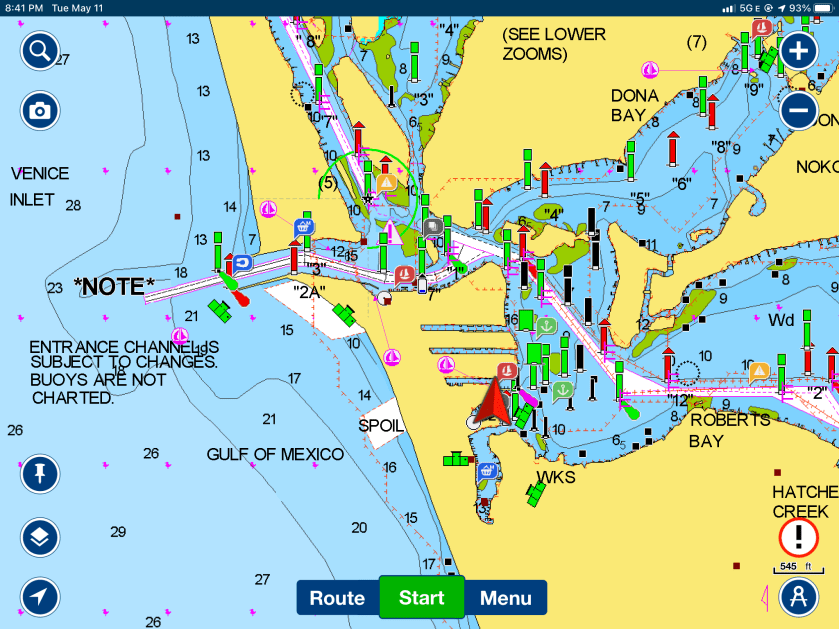Click the Route button
839x629 pixels.
(x=337, y=598)
